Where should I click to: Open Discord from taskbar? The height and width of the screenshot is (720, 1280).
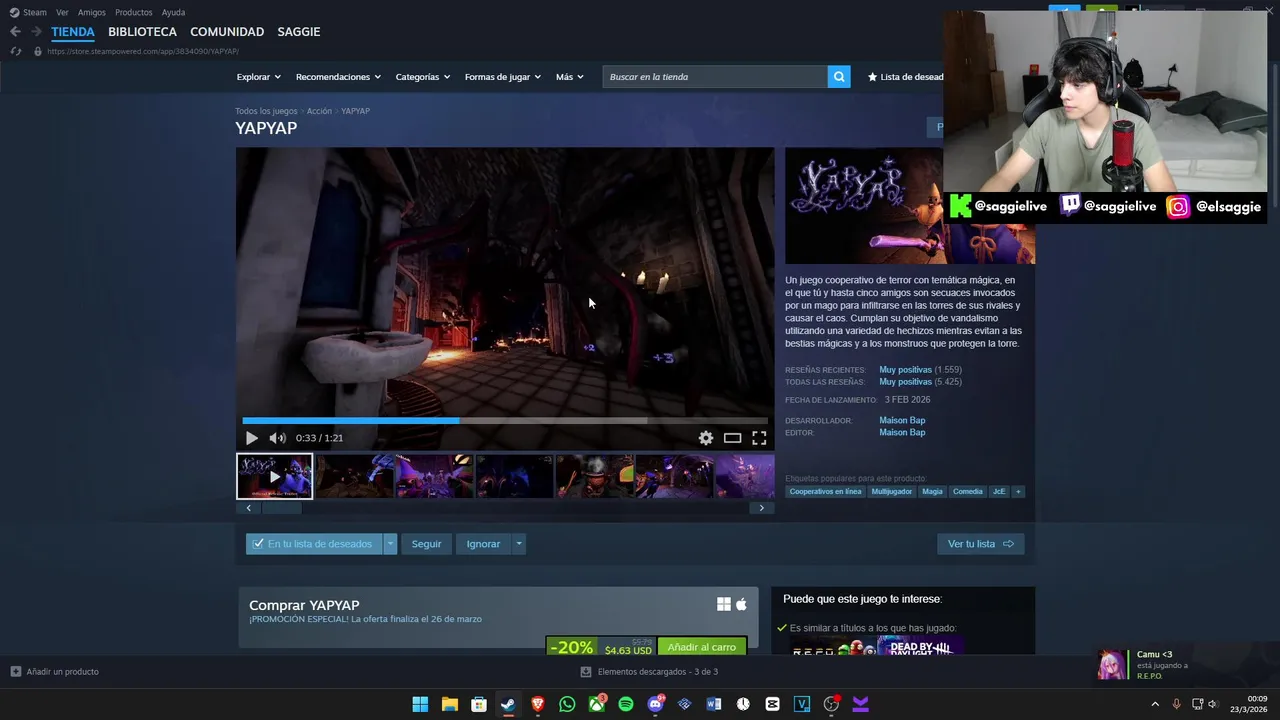coord(655,704)
